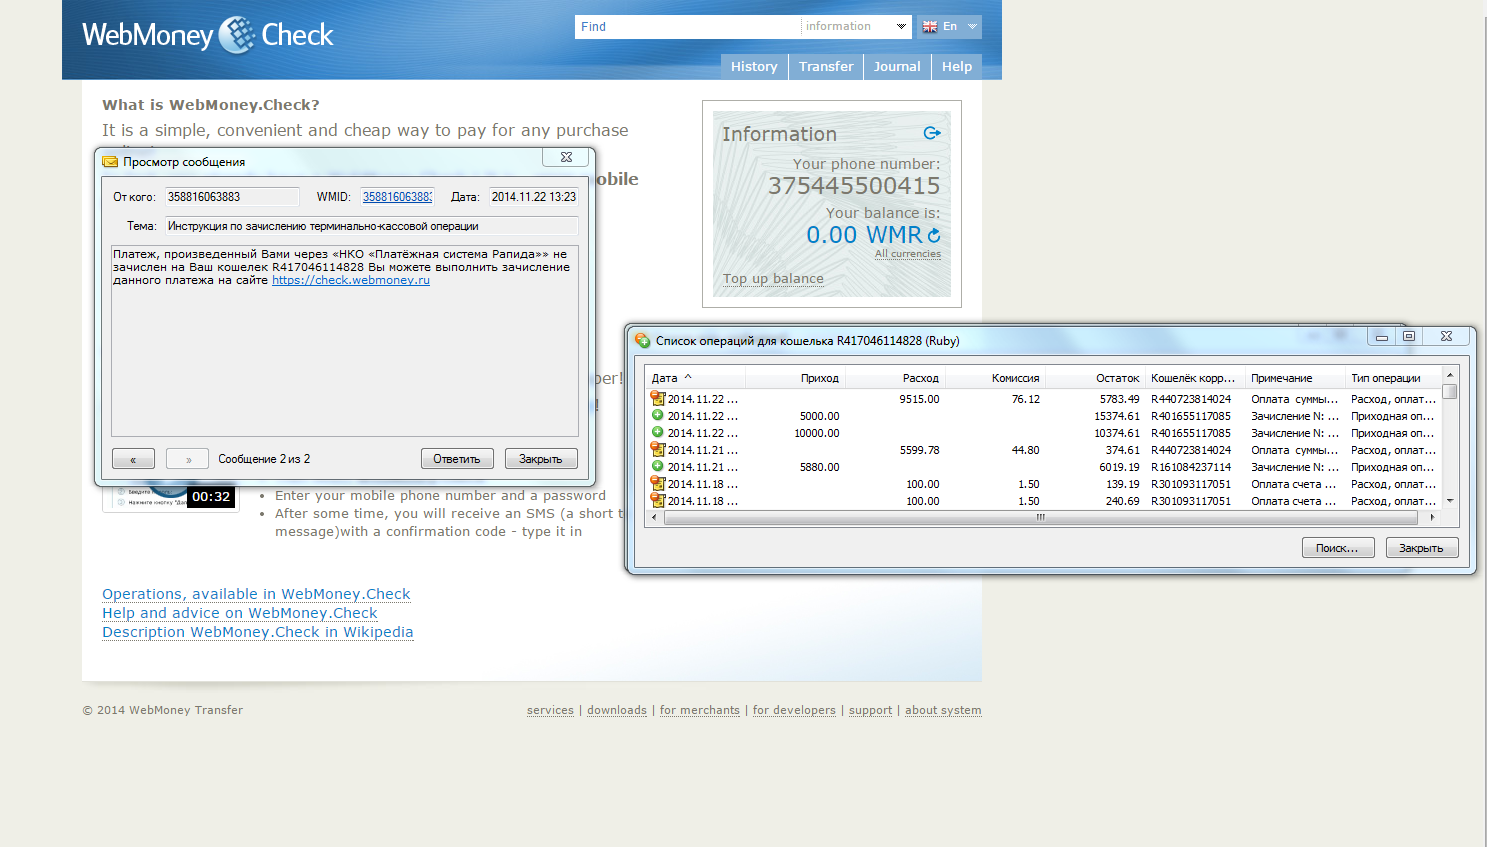Image resolution: width=1487 pixels, height=847 pixels.
Task: Click Закрыть in the message viewer
Action: pos(541,459)
